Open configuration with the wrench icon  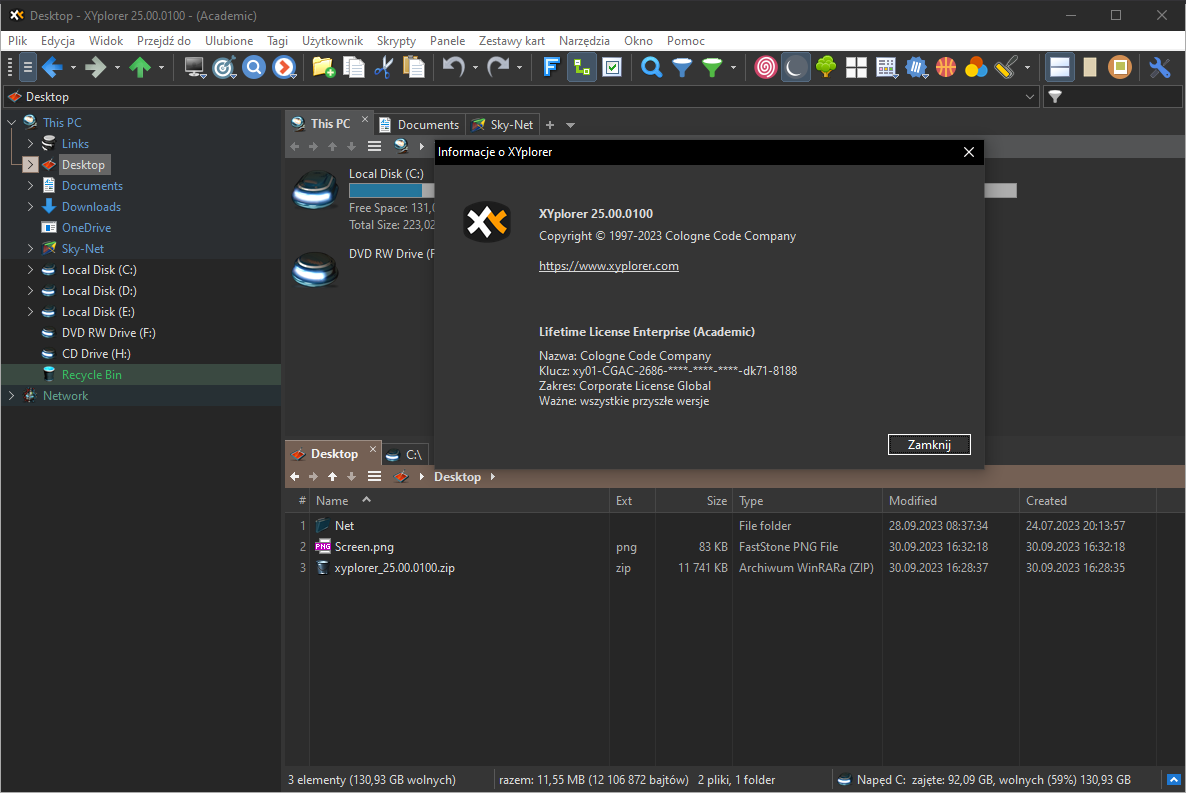click(x=1160, y=68)
